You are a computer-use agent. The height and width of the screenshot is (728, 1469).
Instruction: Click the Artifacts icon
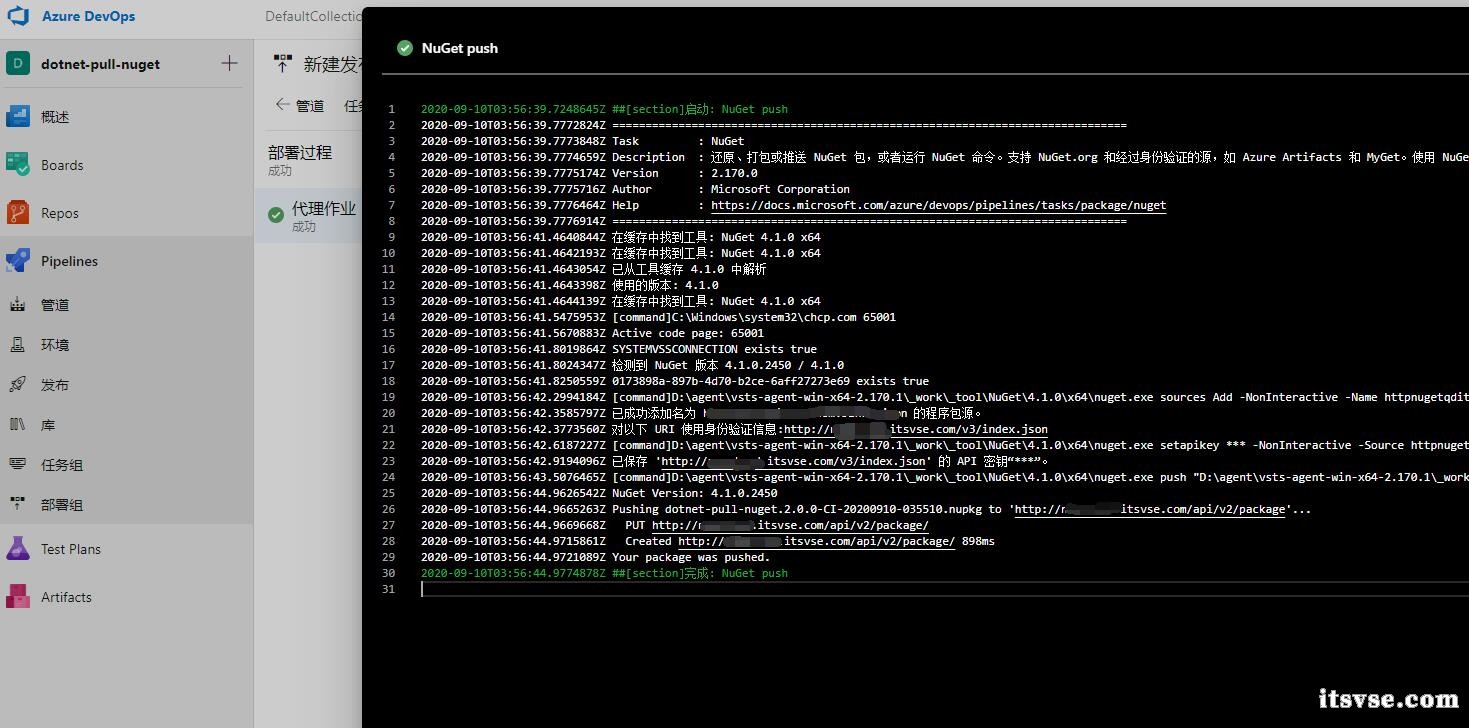(x=18, y=597)
